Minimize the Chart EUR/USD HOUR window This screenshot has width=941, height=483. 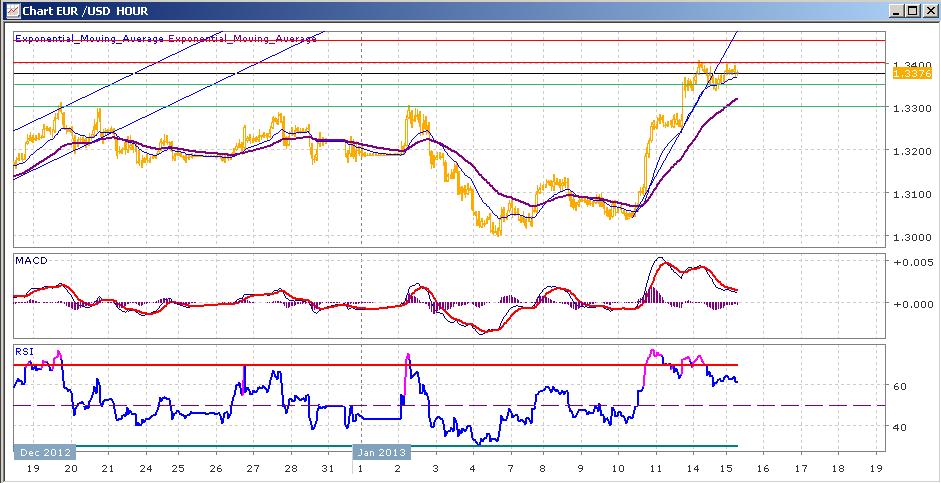point(897,11)
